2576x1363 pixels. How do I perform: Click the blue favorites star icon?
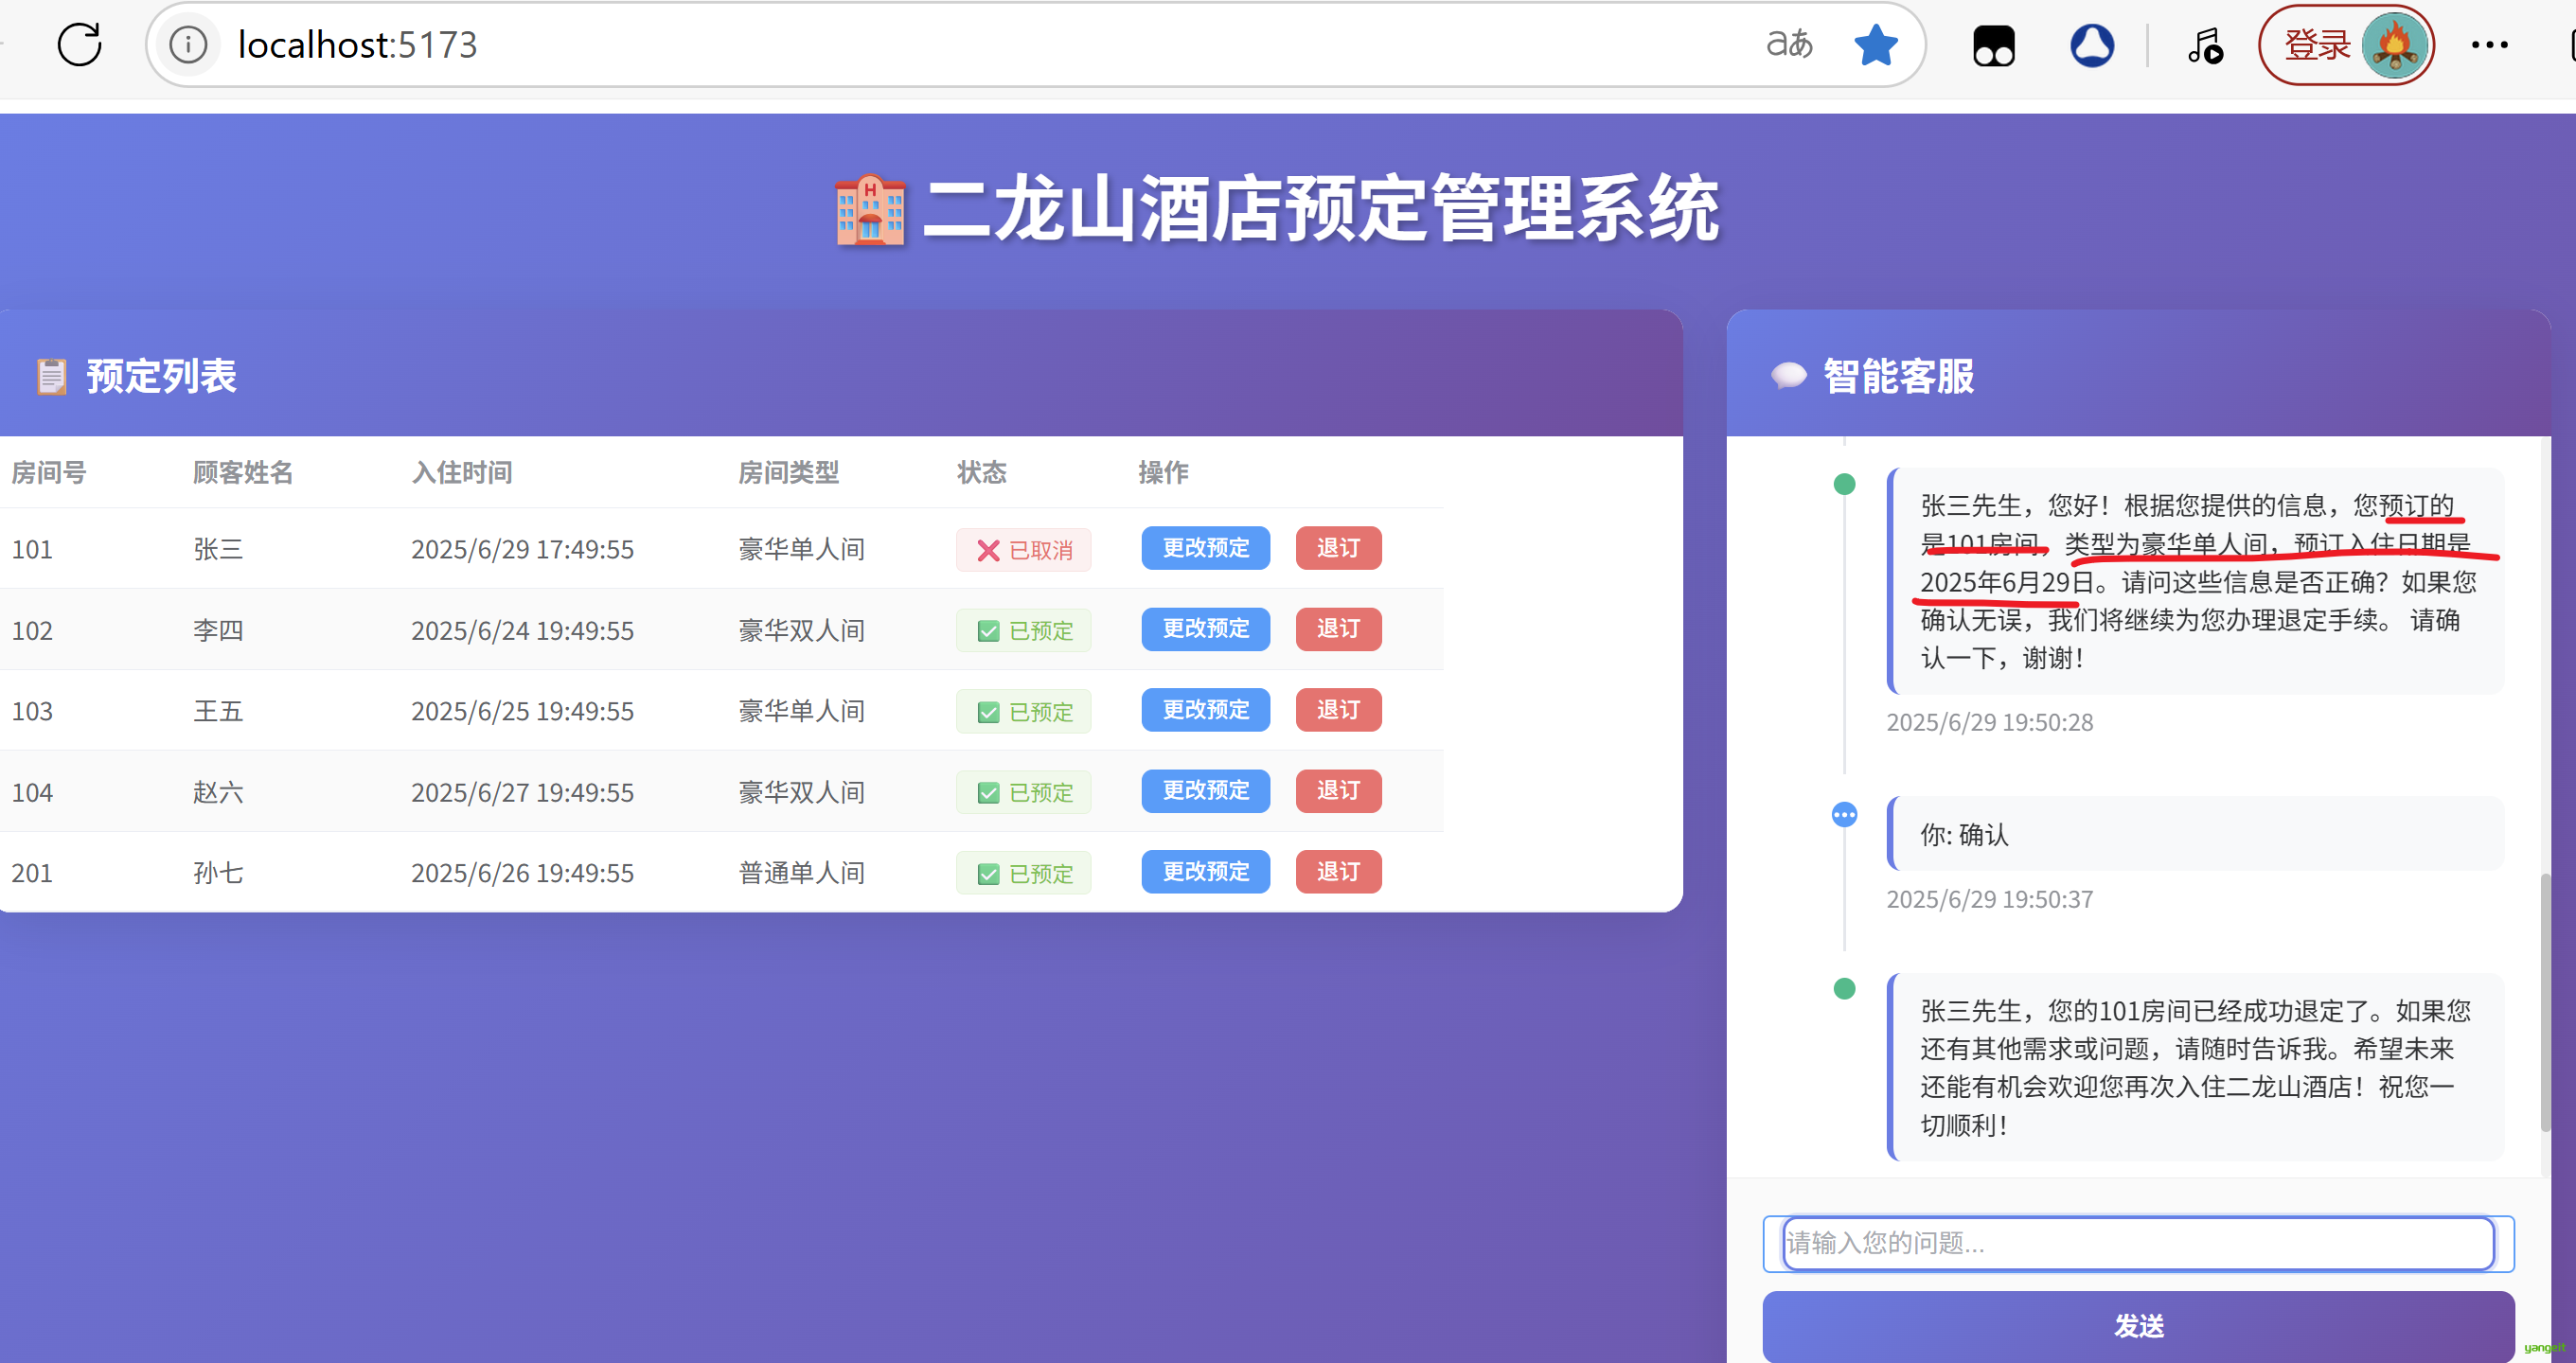1875,45
